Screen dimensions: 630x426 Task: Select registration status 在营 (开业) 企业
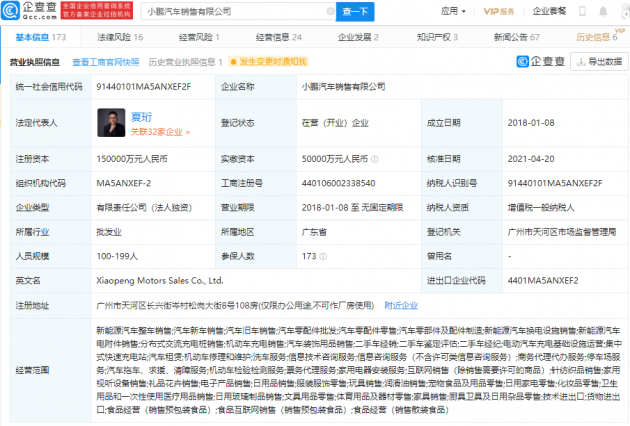tap(335, 123)
